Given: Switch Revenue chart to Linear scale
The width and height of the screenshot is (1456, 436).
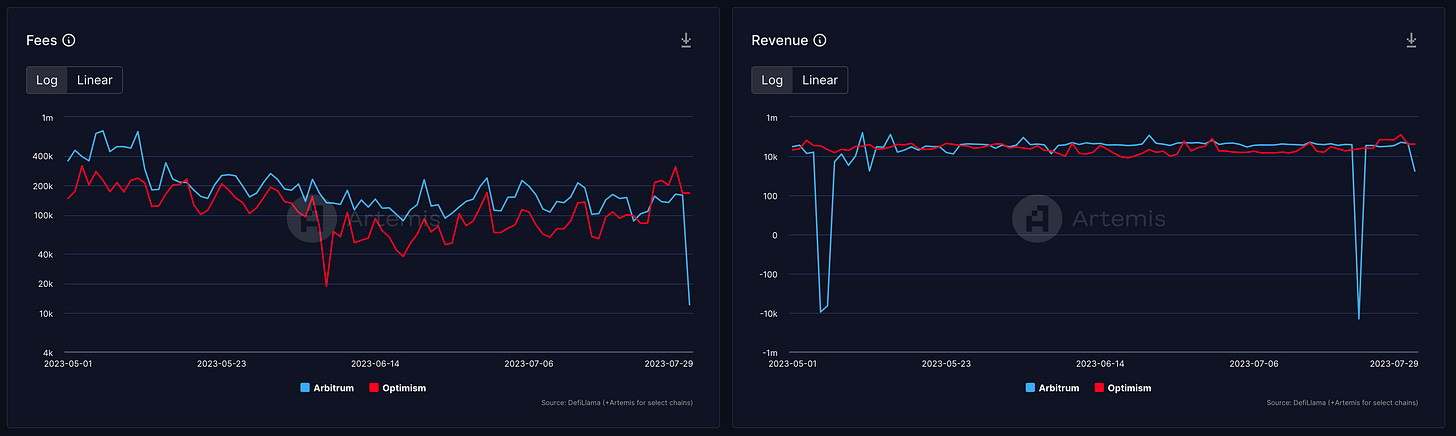Looking at the screenshot, I should click(820, 80).
